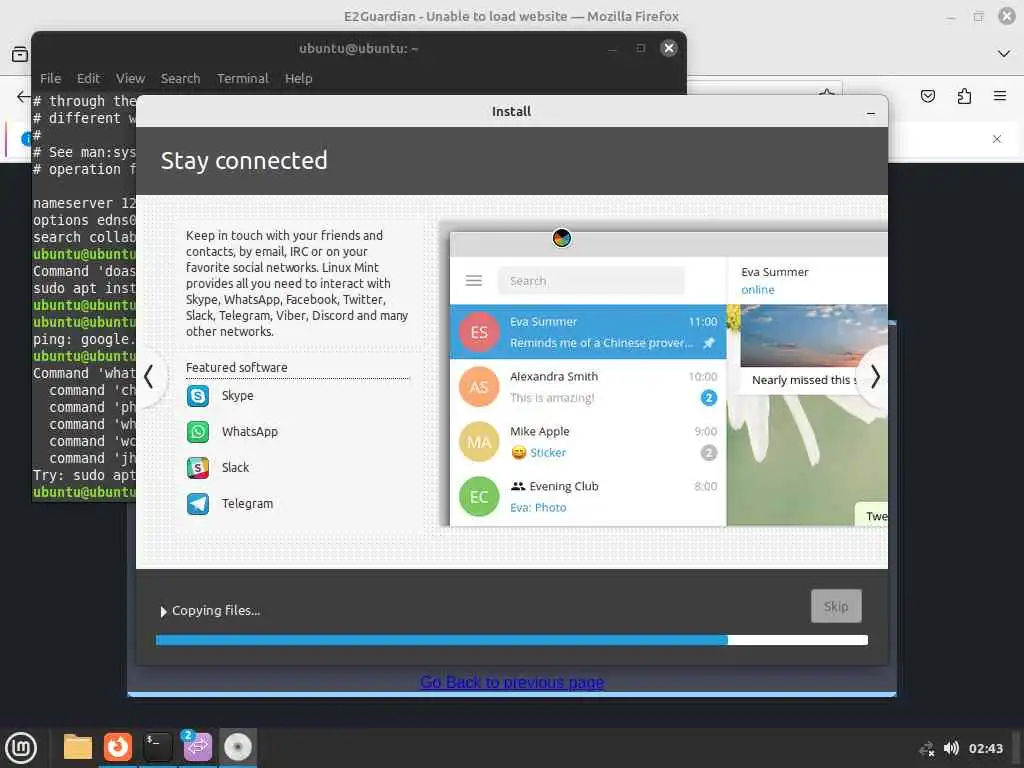Click the Skype icon in Featured software
1024x768 pixels.
[198, 396]
